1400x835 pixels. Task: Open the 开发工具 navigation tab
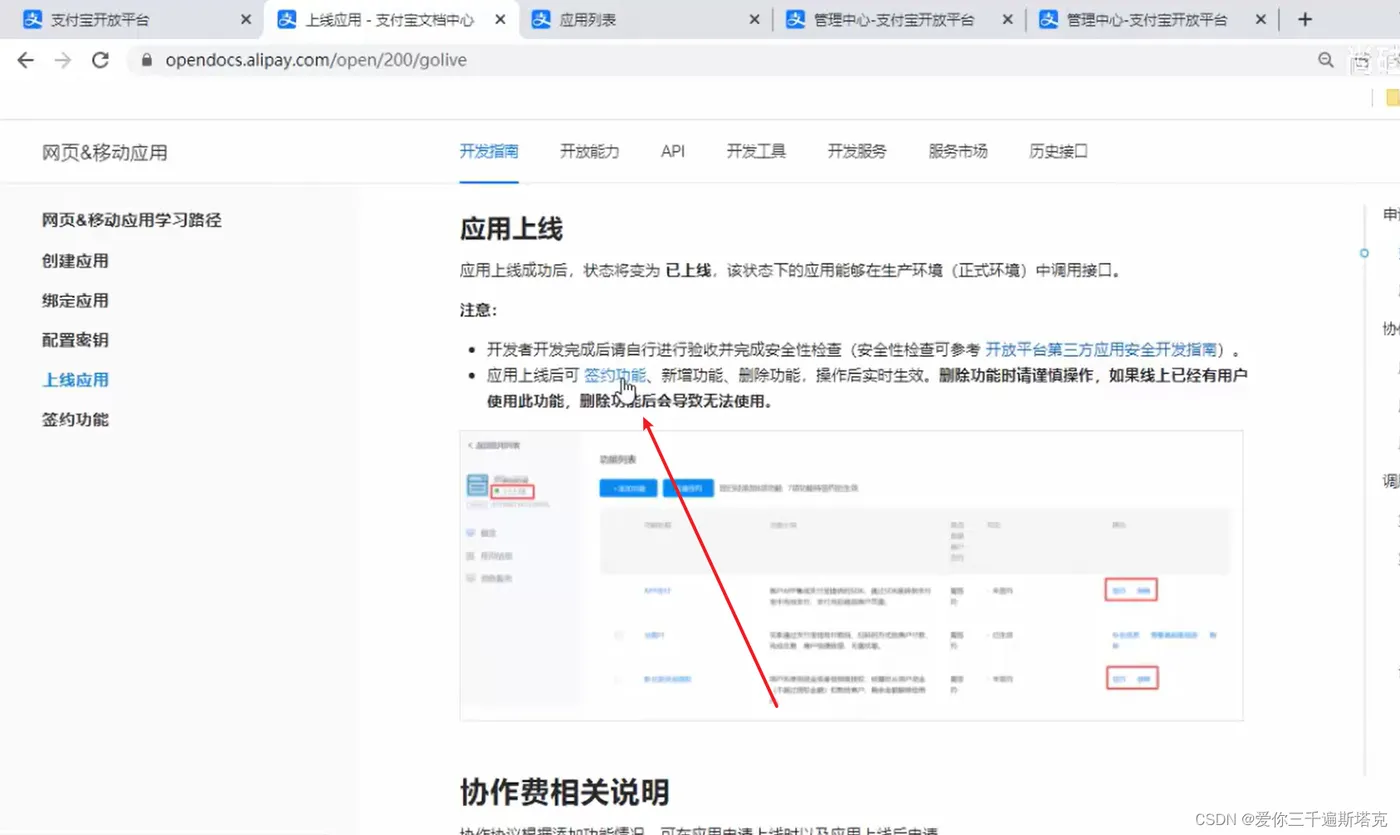click(756, 152)
